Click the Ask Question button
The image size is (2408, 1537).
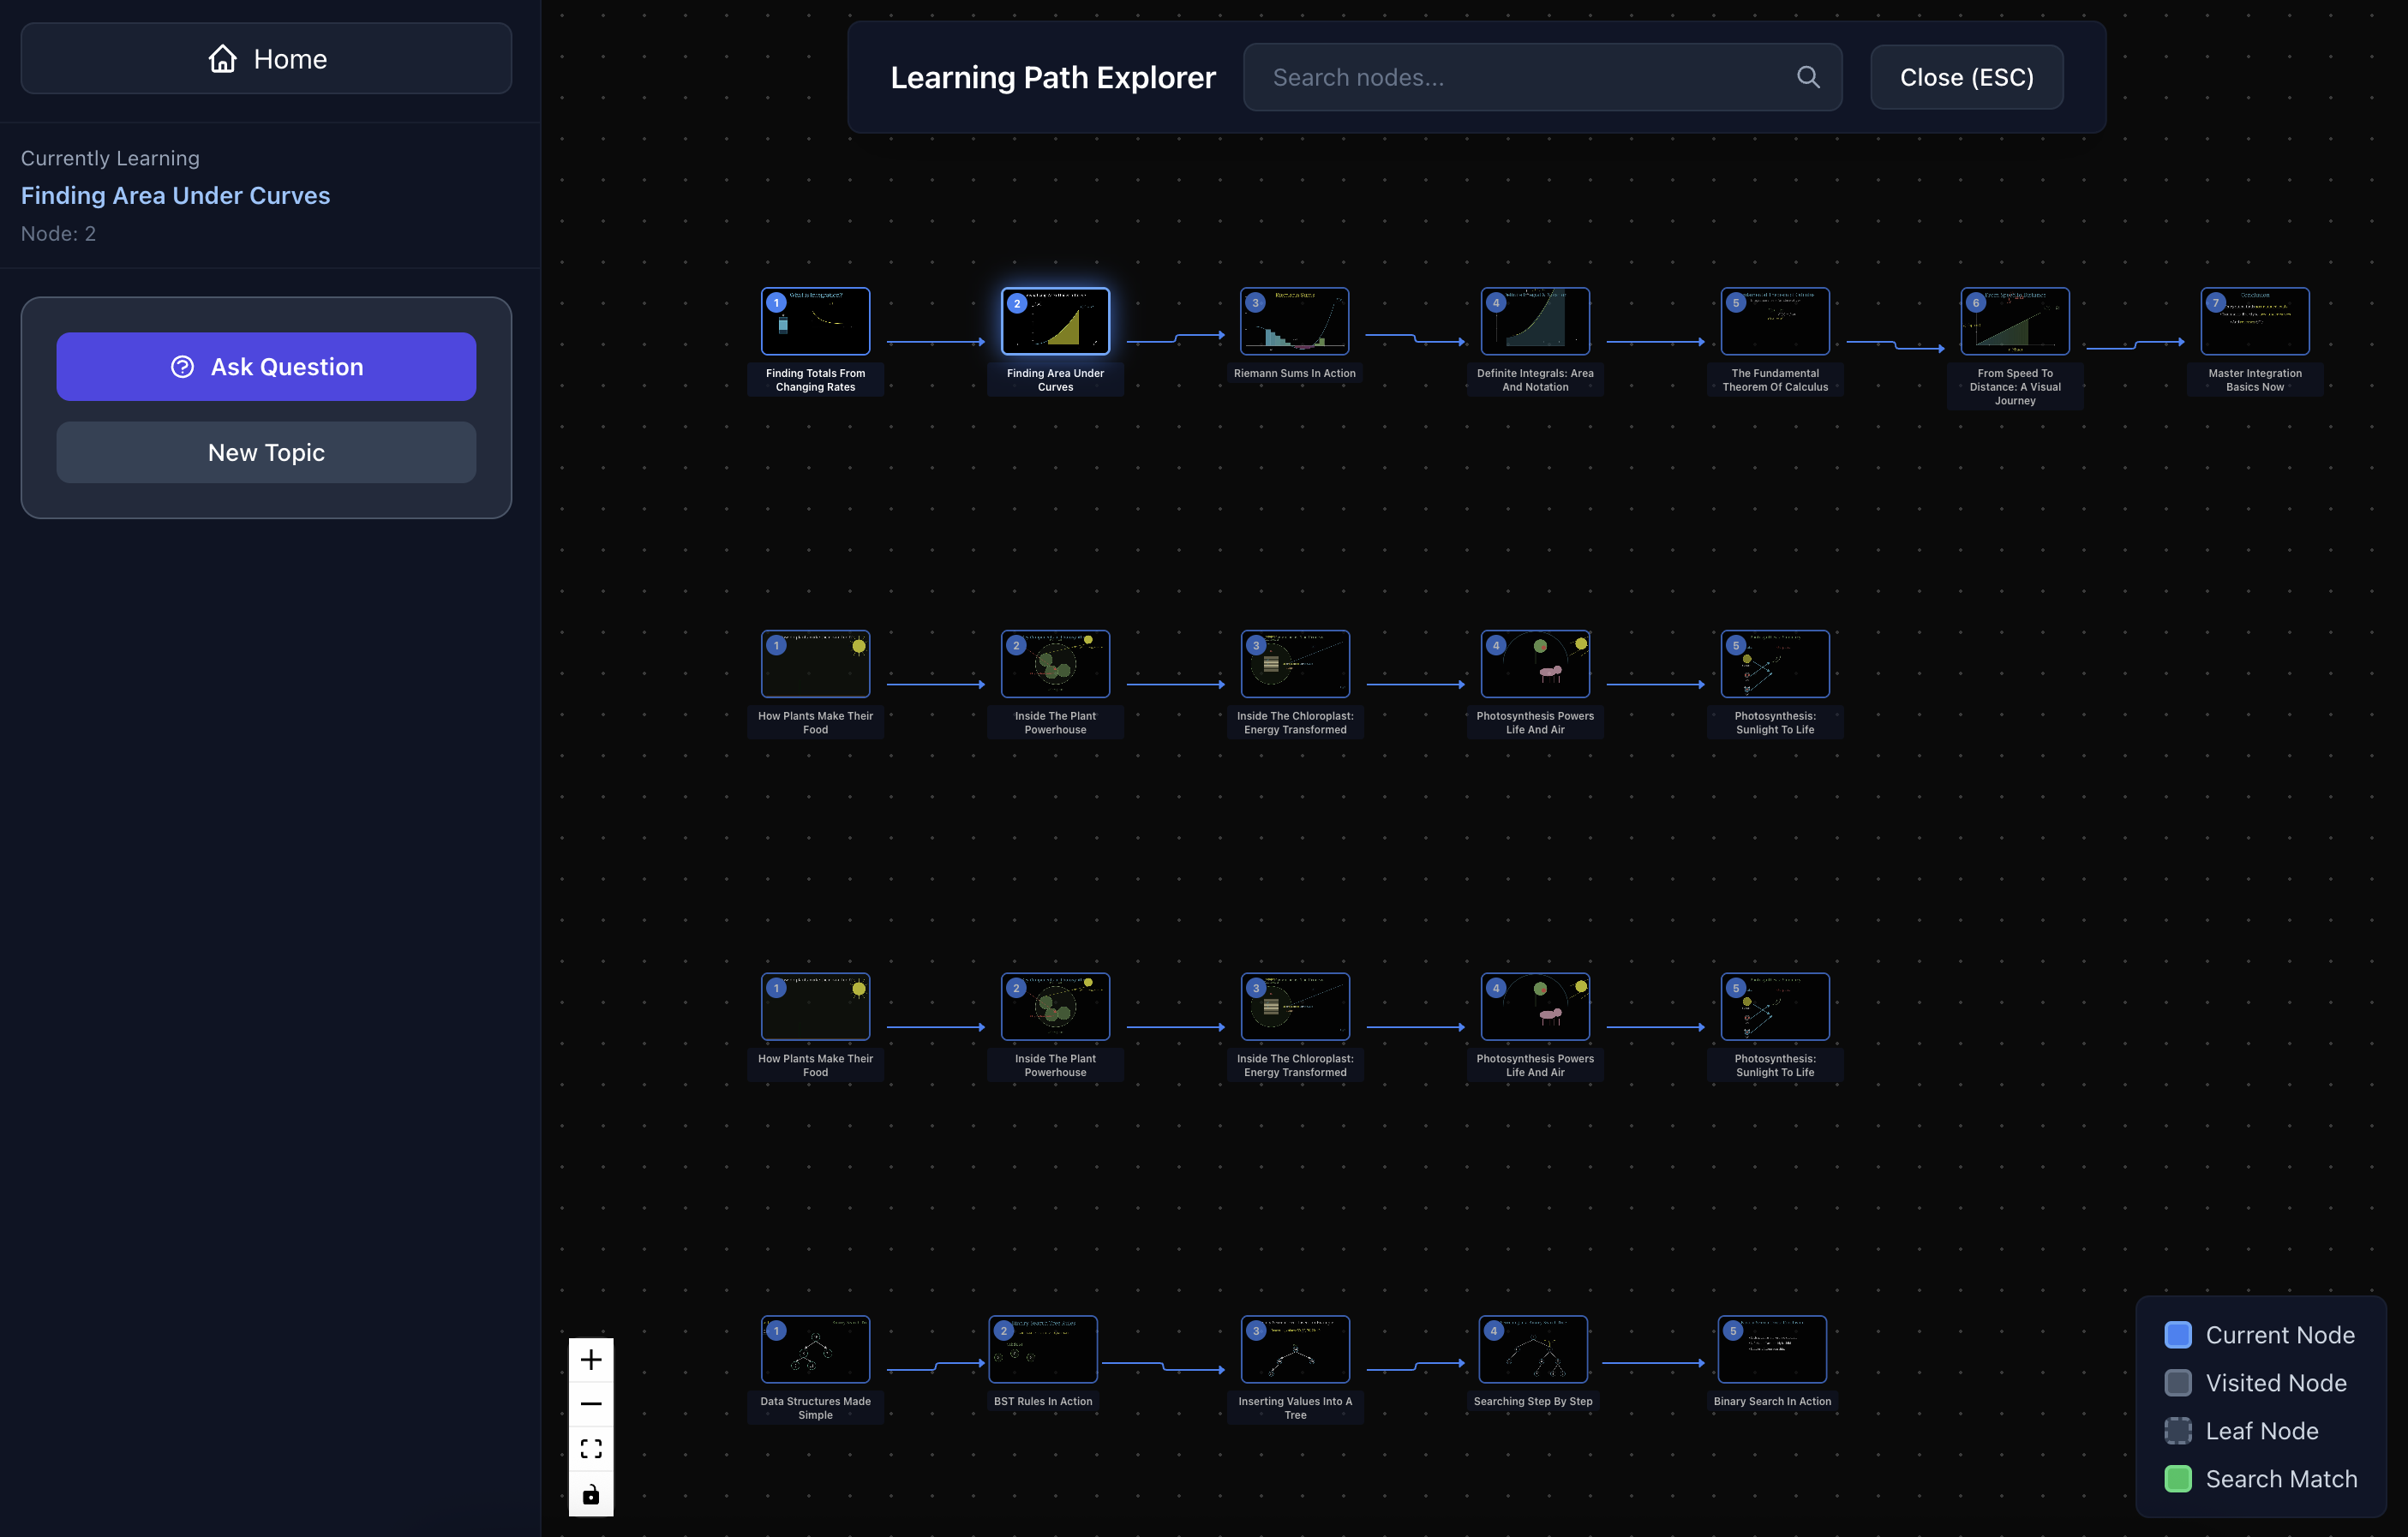click(266, 367)
